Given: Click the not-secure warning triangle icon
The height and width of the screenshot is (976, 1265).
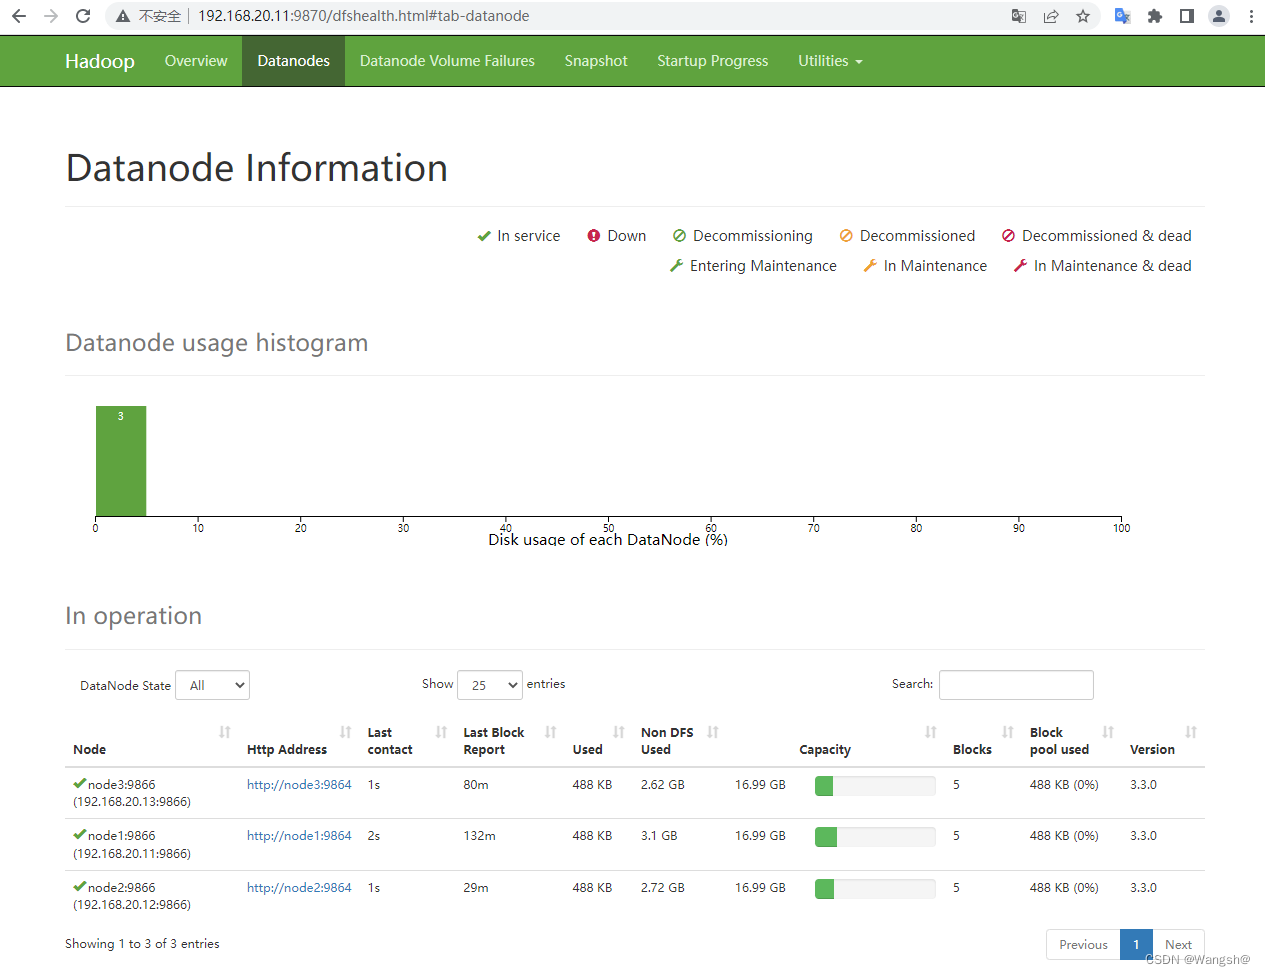Looking at the screenshot, I should coord(122,16).
